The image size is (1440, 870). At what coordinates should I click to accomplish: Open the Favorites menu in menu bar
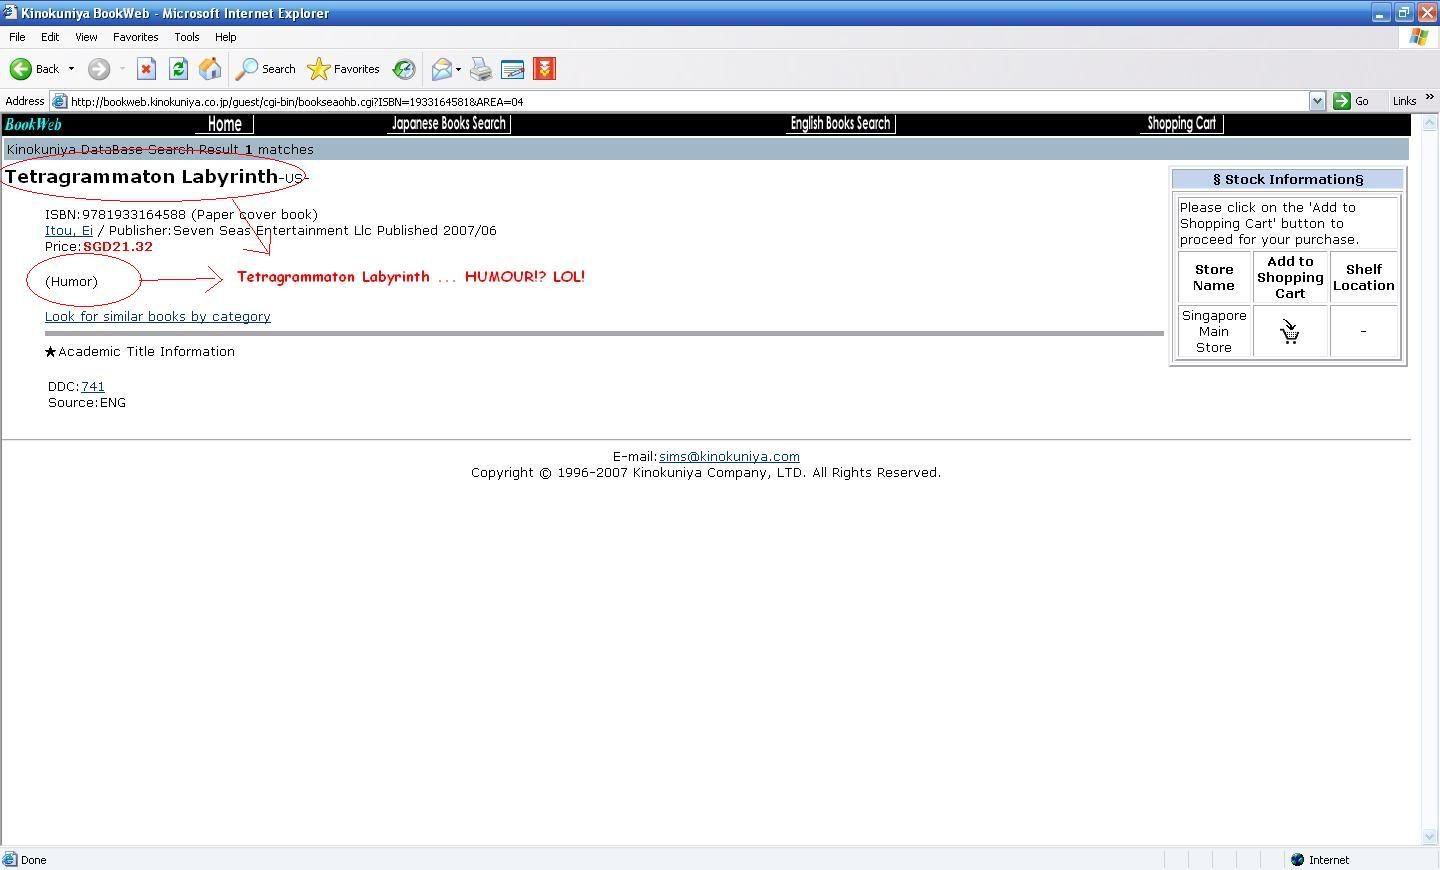click(x=135, y=37)
